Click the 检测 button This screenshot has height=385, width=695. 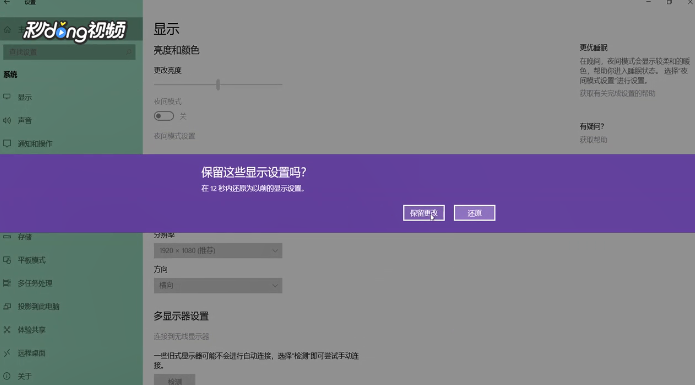(175, 380)
